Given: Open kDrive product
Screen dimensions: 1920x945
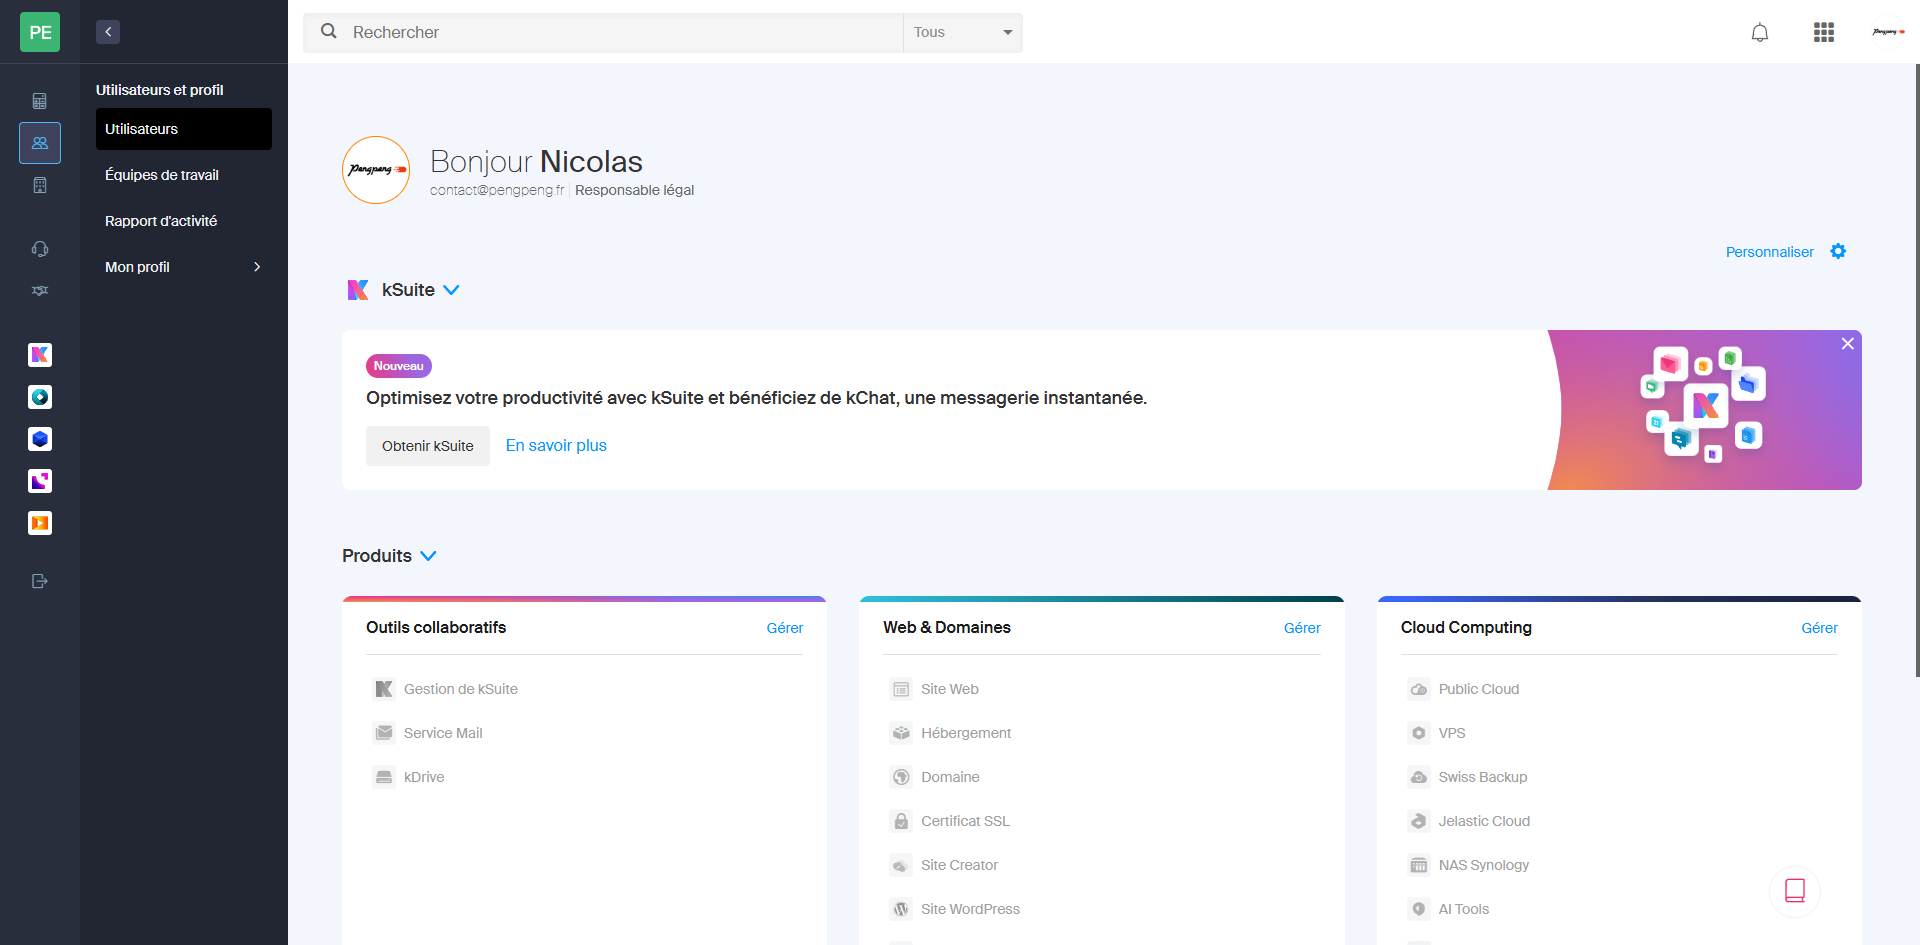Looking at the screenshot, I should 409,777.
